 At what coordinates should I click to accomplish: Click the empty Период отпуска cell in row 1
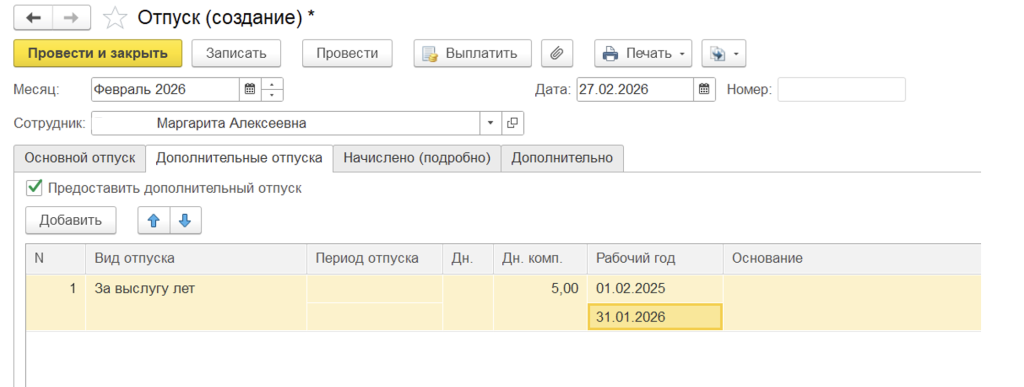click(375, 288)
